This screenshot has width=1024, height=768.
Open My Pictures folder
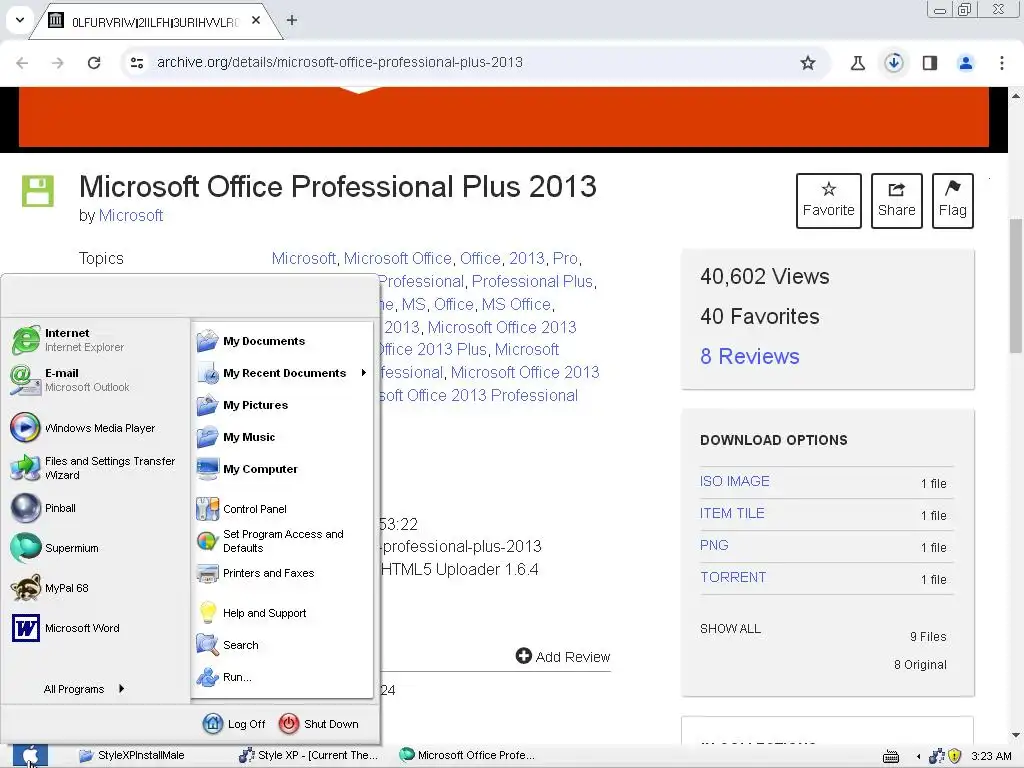242,405
